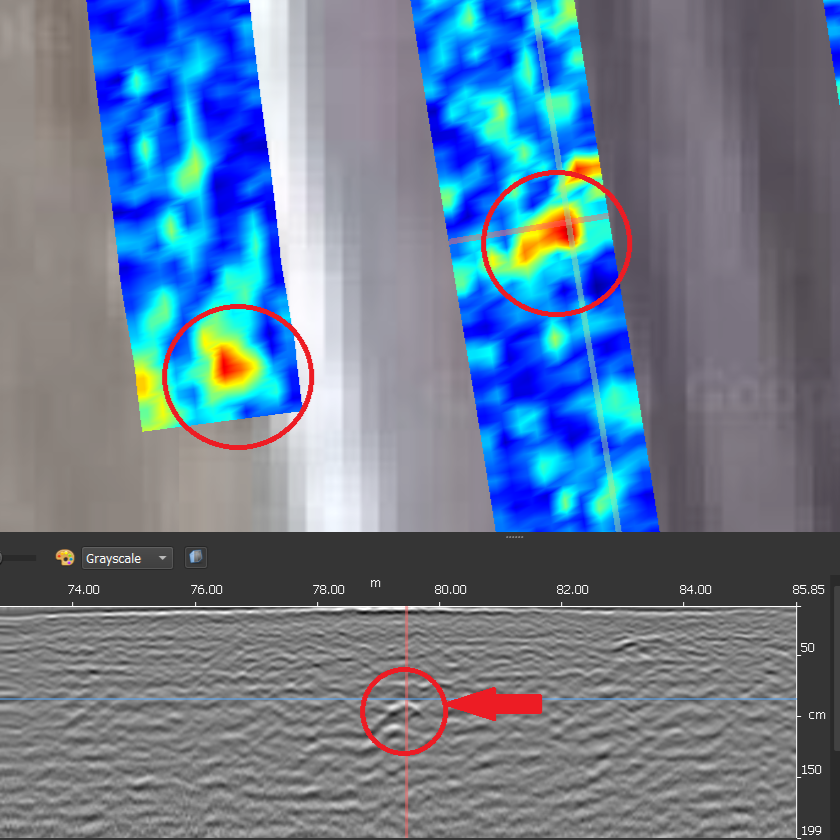
Task: Click the 74.00 mark on distance ruler
Action: coord(84,590)
